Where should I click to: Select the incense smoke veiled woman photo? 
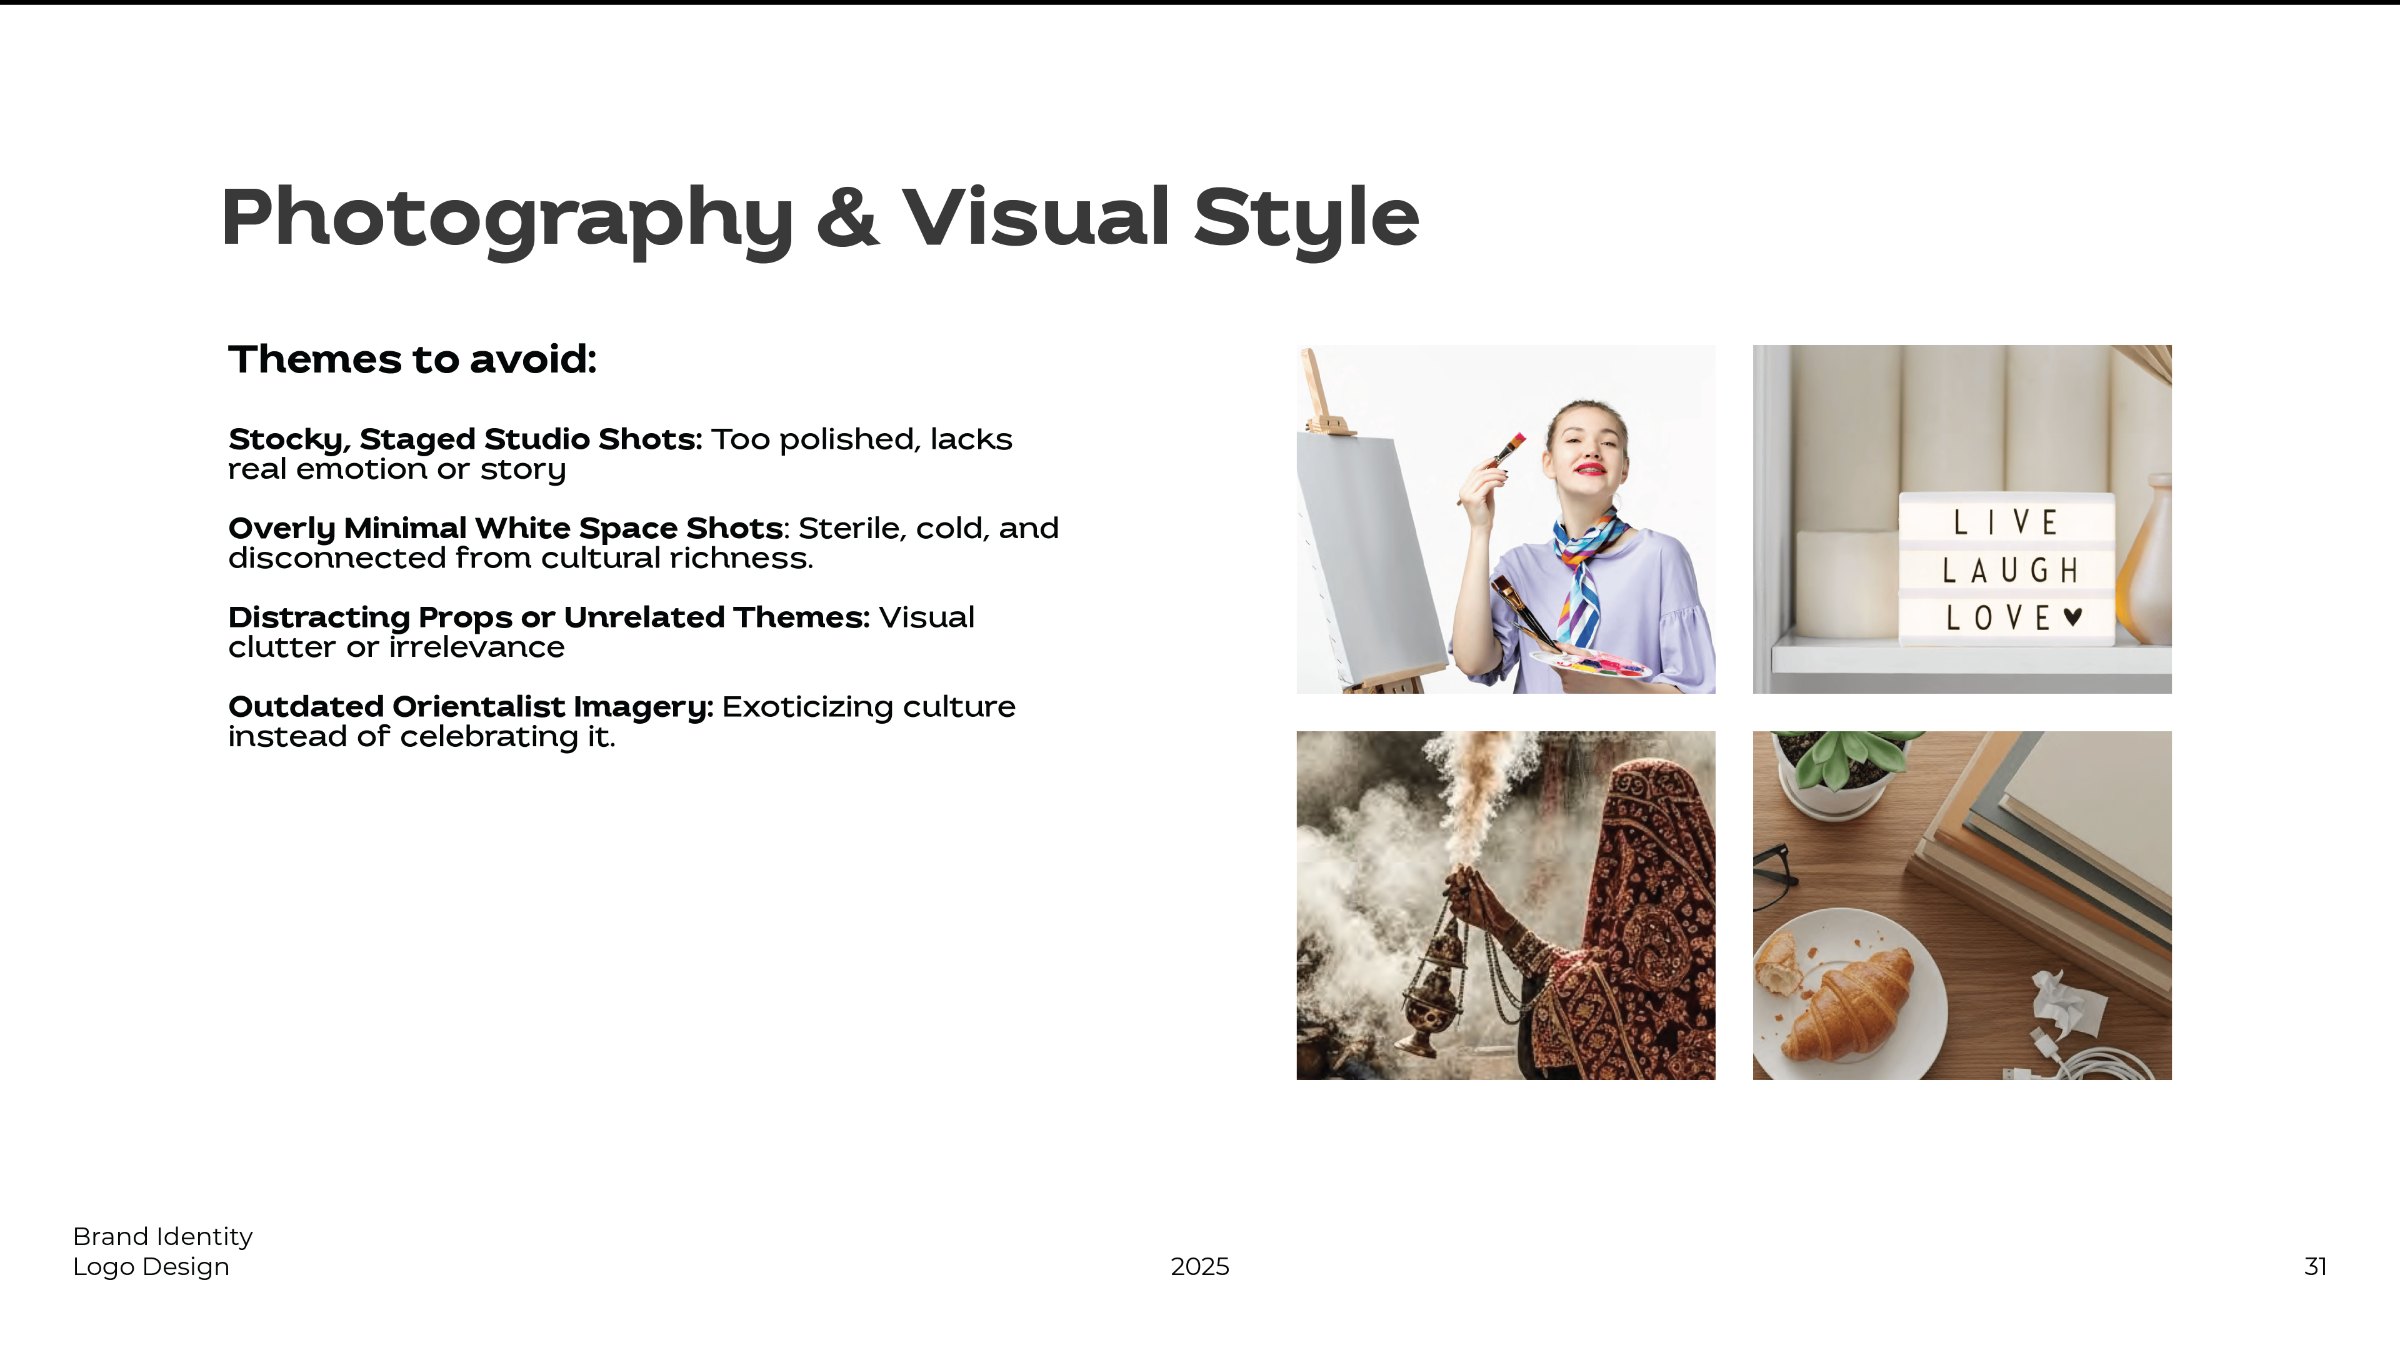coord(1506,905)
